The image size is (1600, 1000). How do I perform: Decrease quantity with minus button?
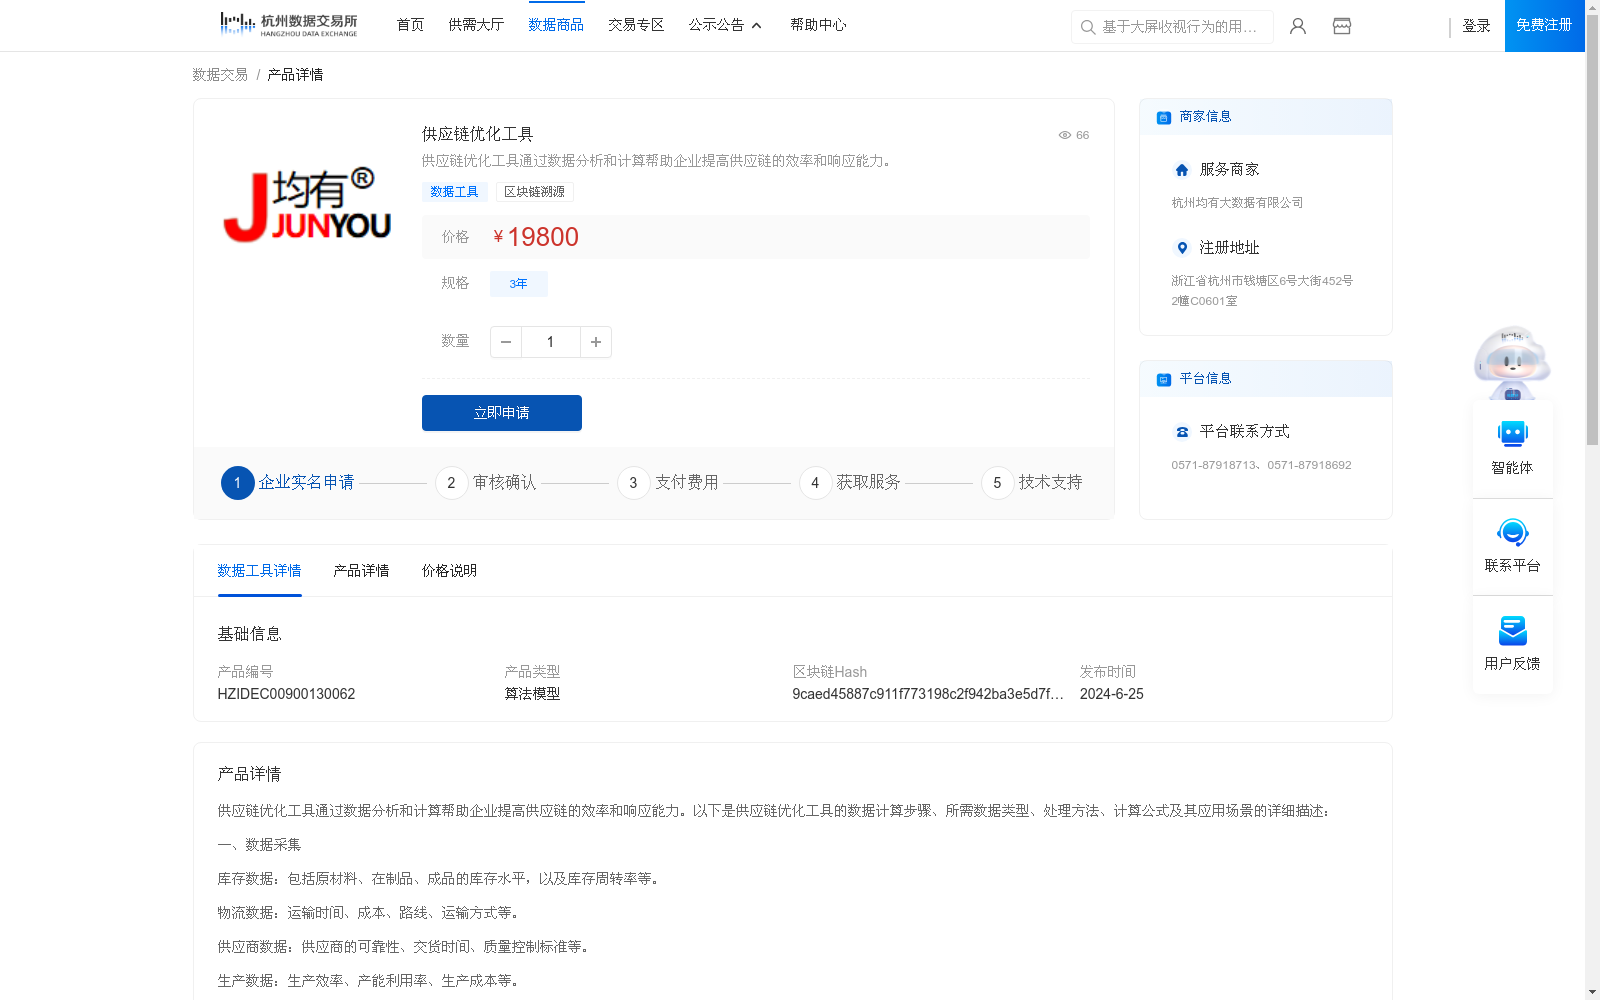506,342
